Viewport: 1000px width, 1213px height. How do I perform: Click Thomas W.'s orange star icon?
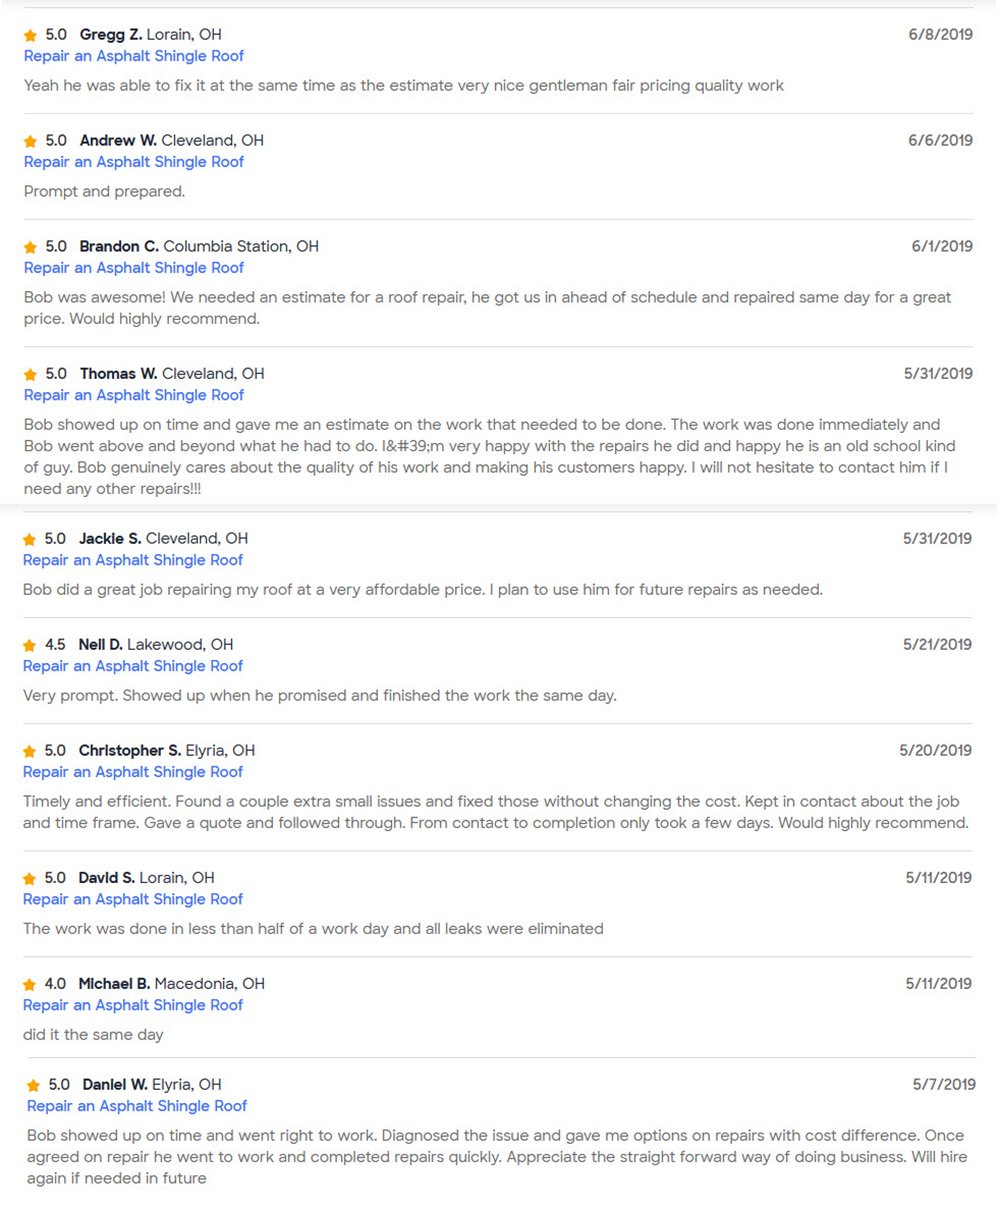[30, 375]
